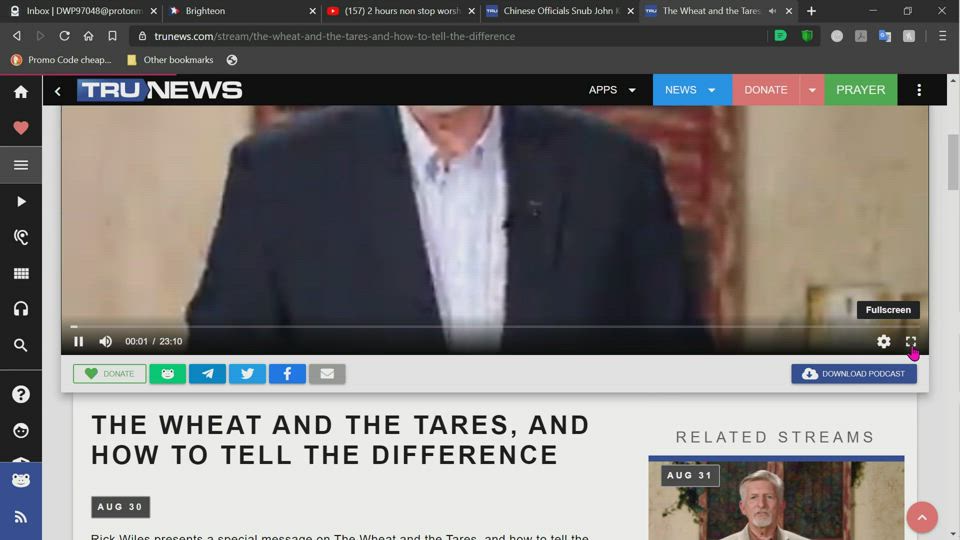The width and height of the screenshot is (960, 540).
Task: Expand the NEWS dropdown menu
Action: [x=691, y=90]
